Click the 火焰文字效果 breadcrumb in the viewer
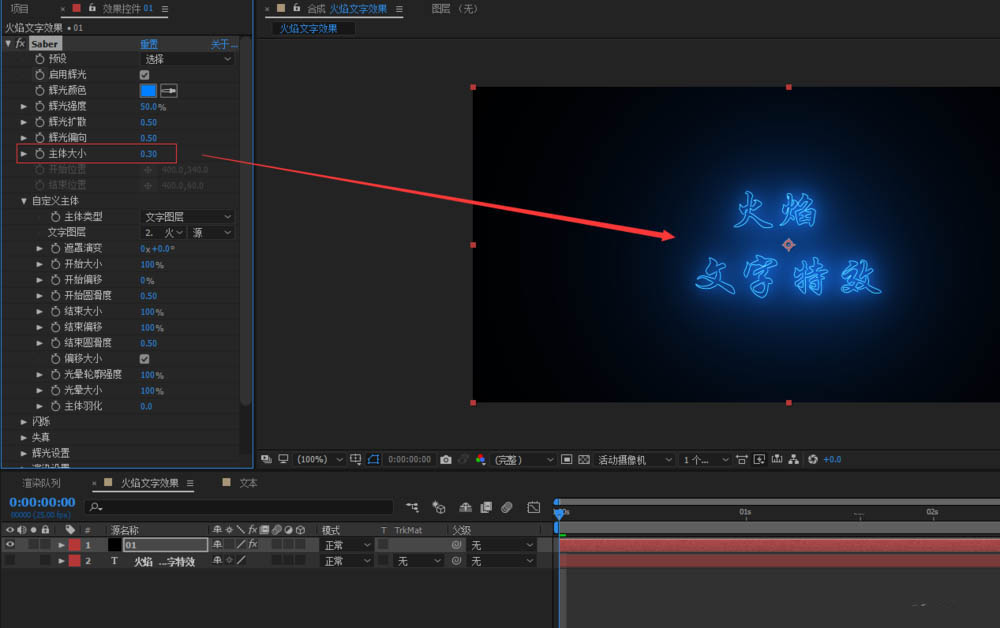Viewport: 1000px width, 628px height. [x=309, y=29]
